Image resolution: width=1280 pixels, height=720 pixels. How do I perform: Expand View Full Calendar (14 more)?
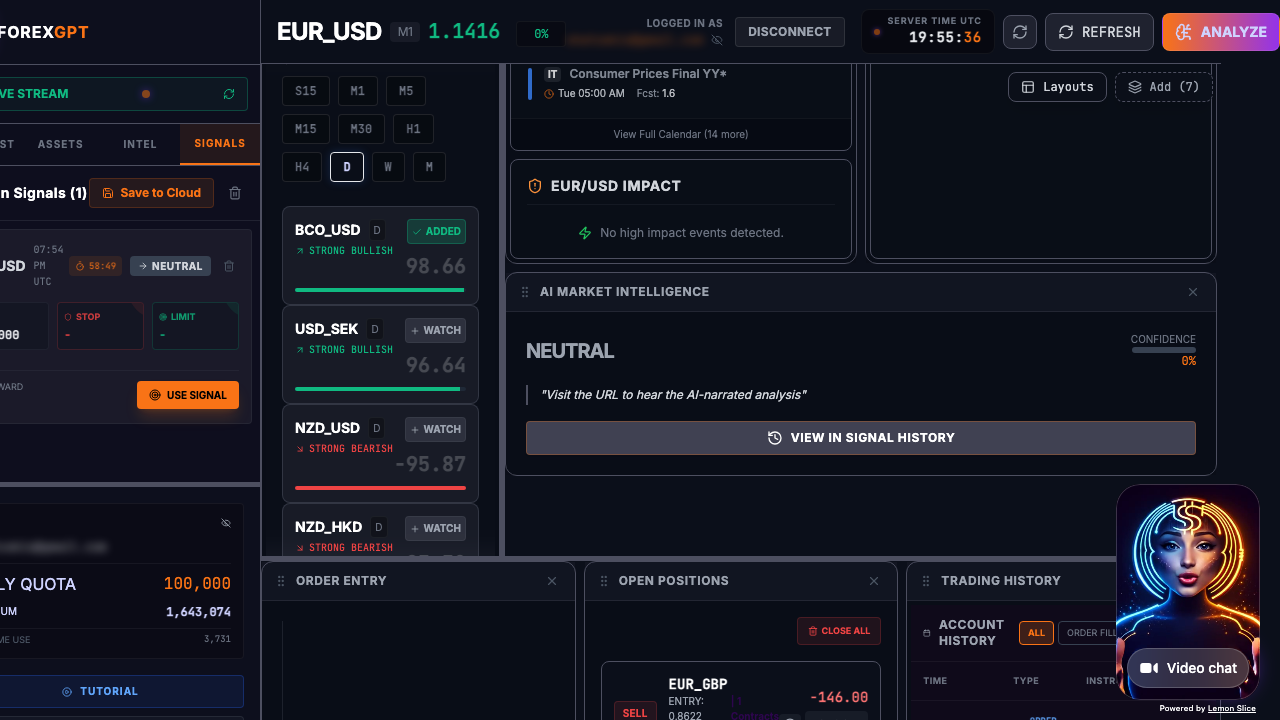coord(680,134)
